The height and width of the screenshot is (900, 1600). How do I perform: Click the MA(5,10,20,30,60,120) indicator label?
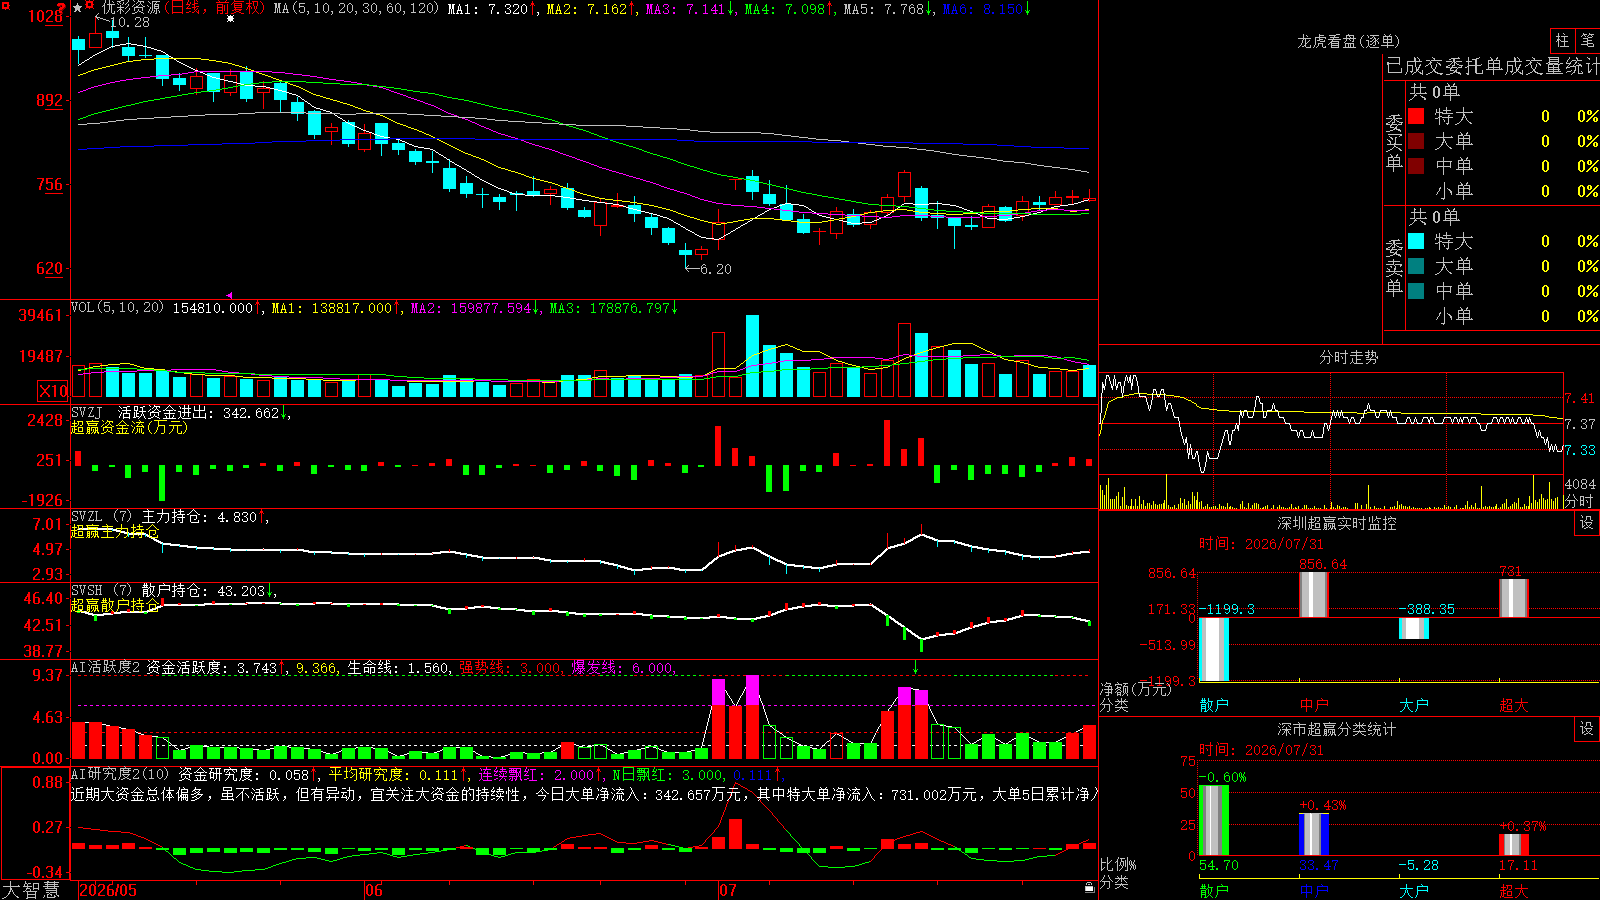356,8
